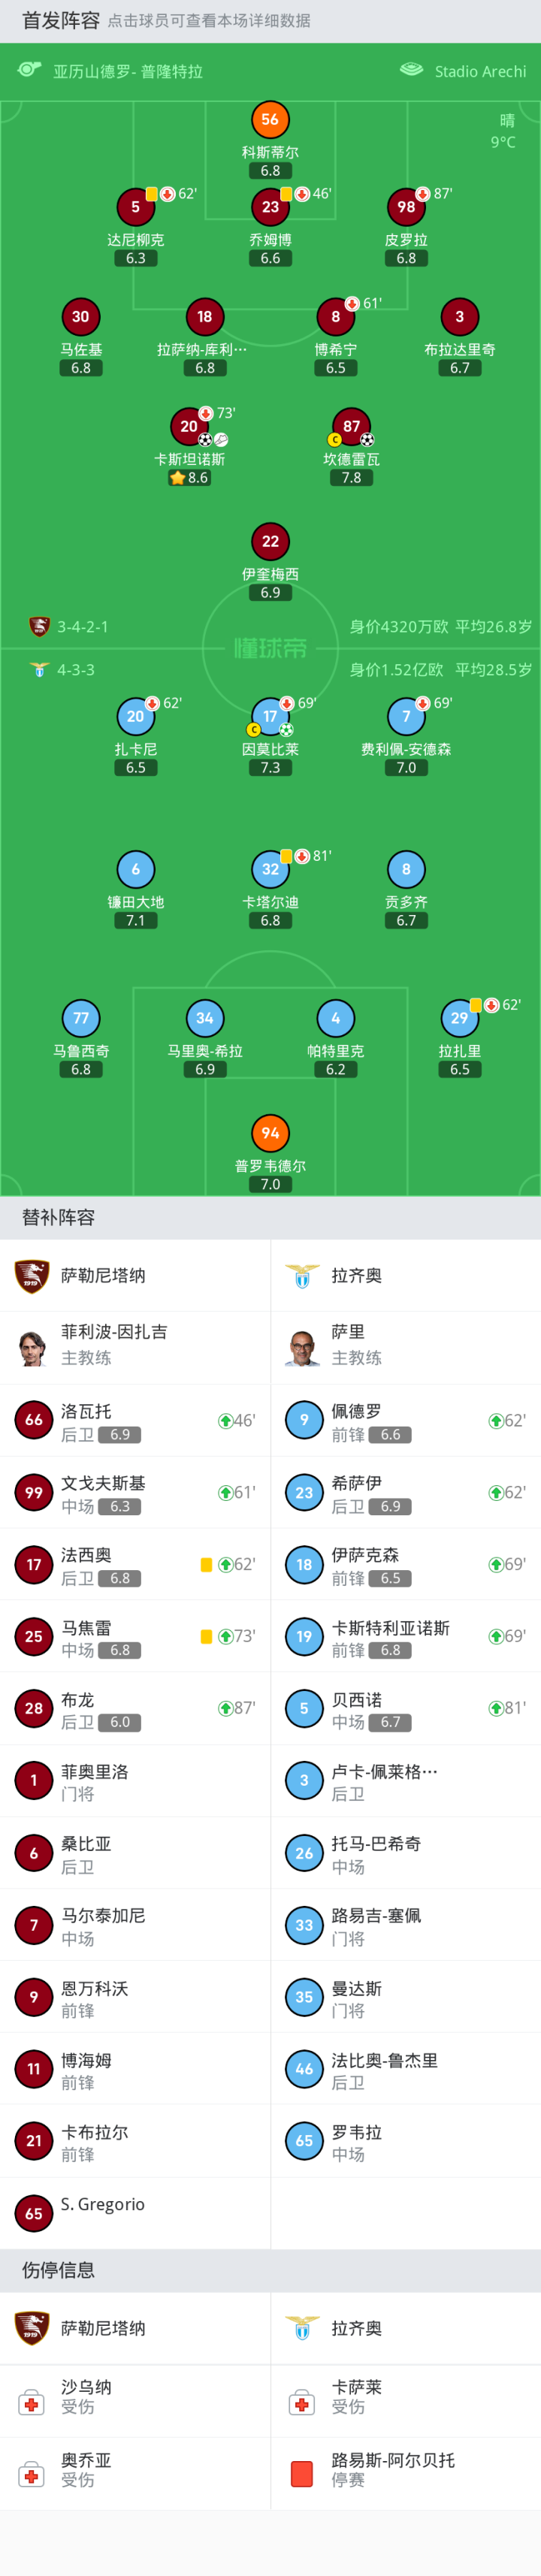The width and height of the screenshot is (541, 2576).
Task: Click the 3-4-2-1 formation label
Action: click(x=82, y=627)
